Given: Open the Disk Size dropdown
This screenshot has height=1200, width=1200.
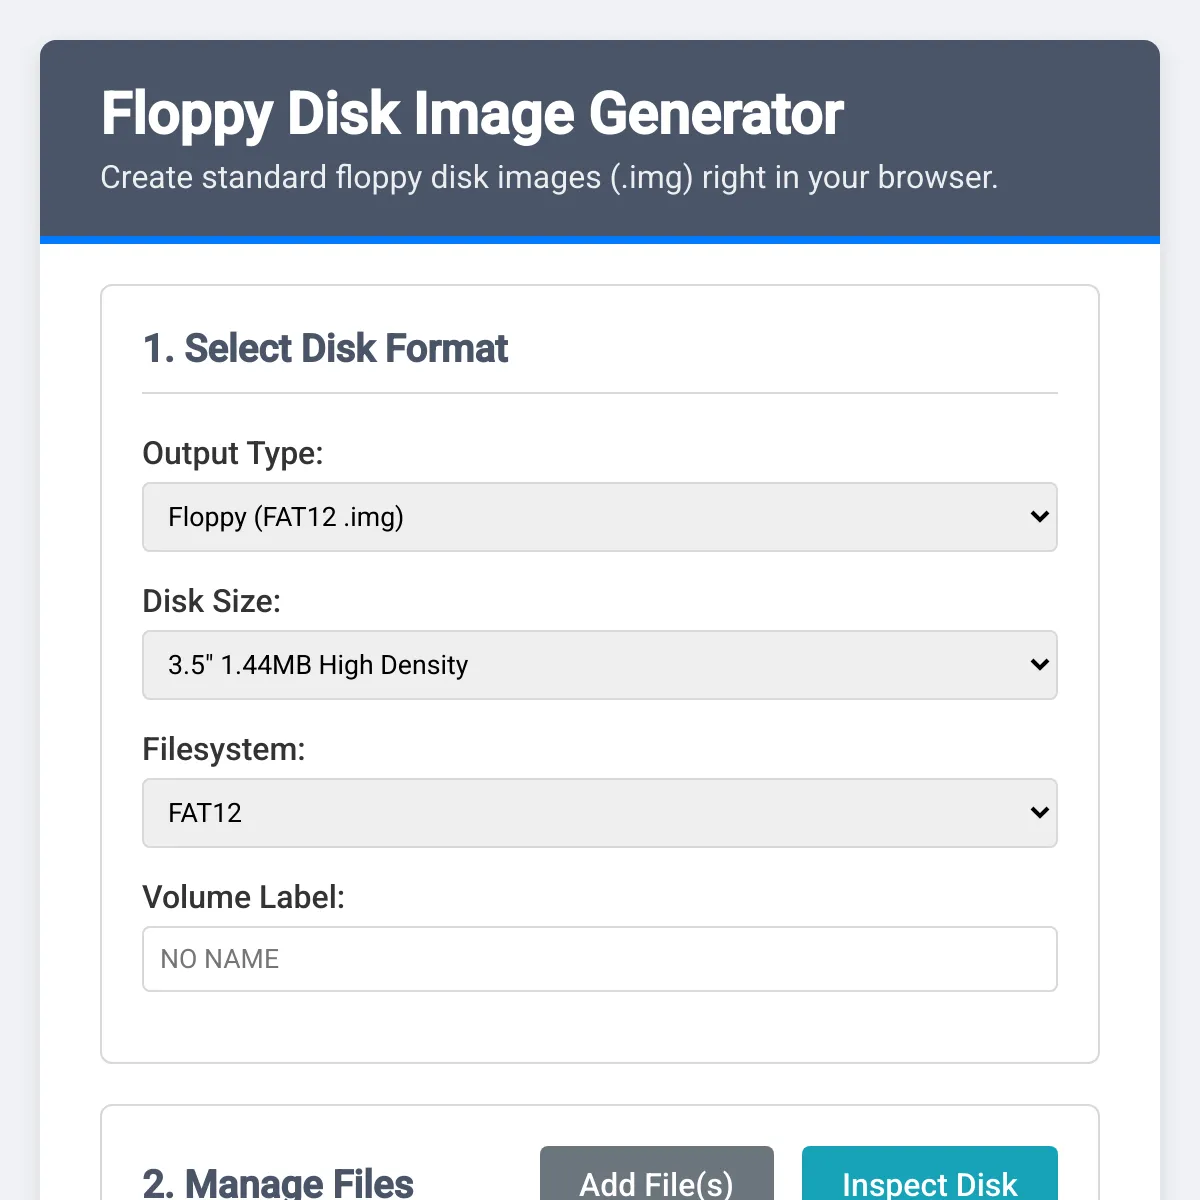Looking at the screenshot, I should coord(600,665).
